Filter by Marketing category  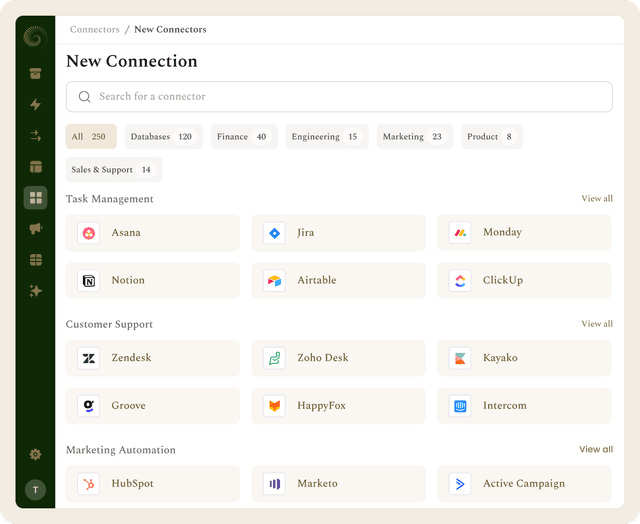(415, 136)
